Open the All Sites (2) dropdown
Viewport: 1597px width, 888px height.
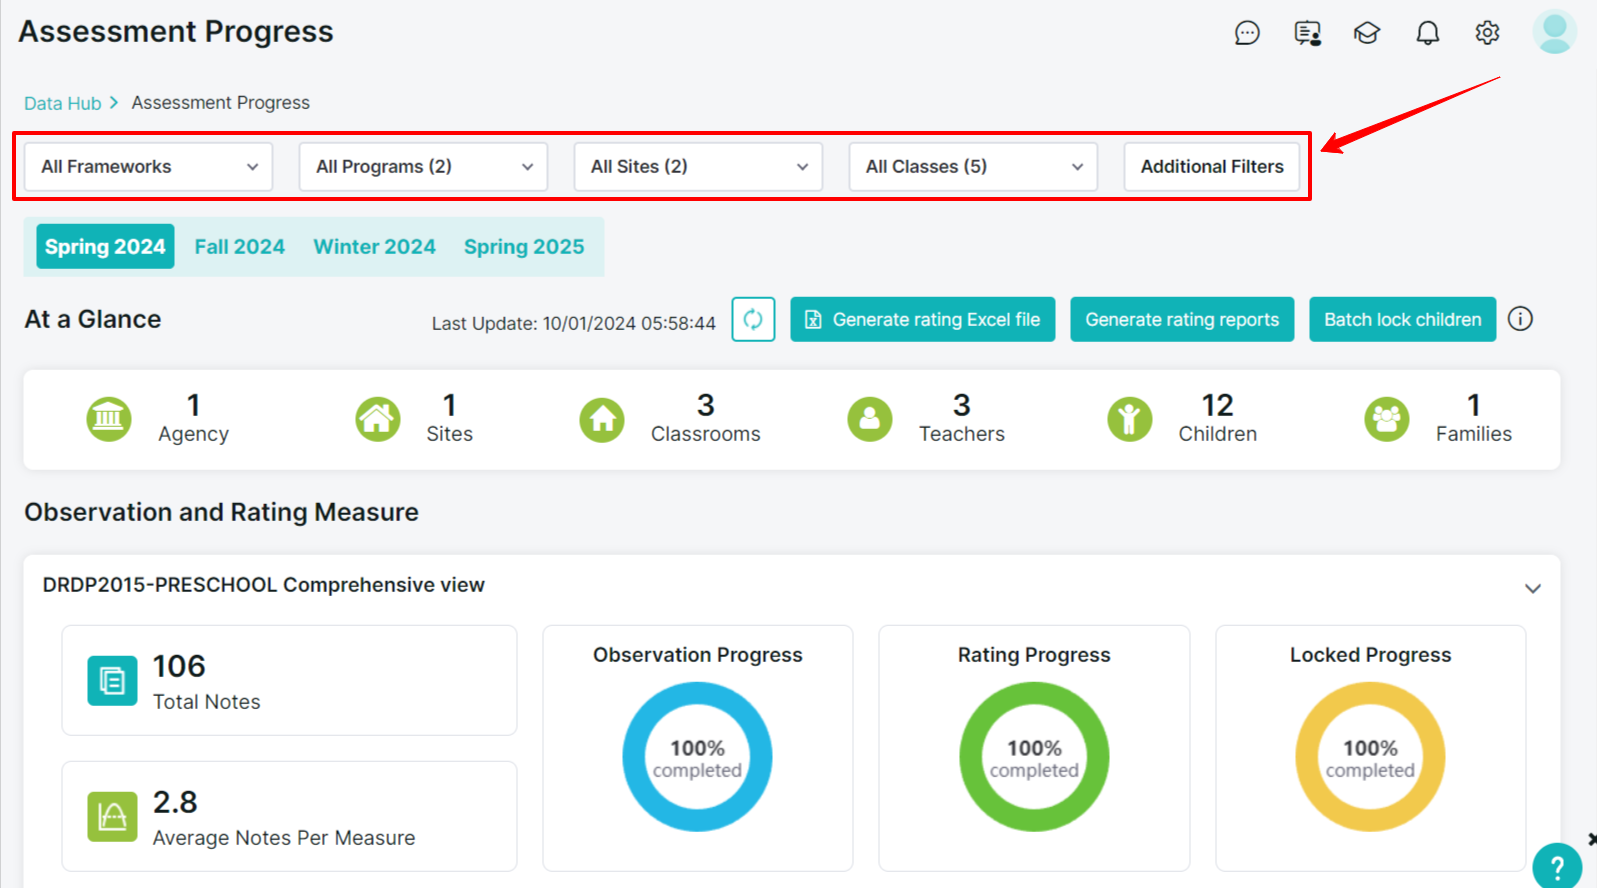698,167
